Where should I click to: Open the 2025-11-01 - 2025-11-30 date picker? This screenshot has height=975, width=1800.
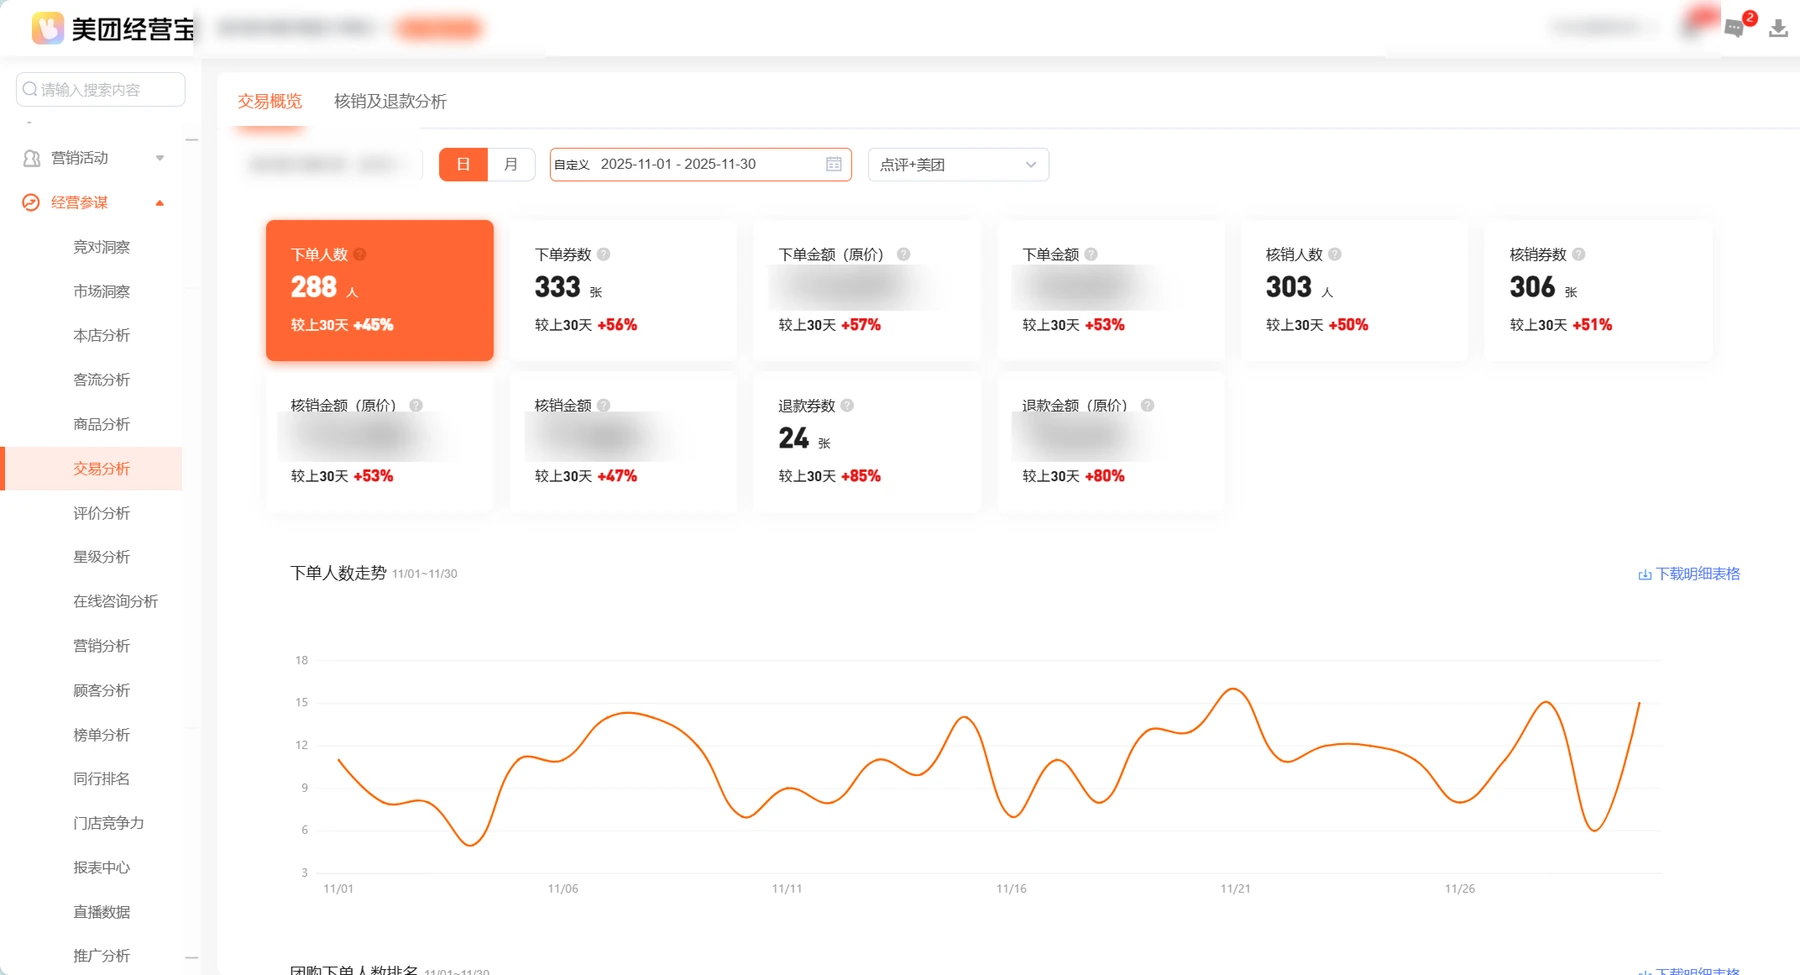[x=700, y=164]
